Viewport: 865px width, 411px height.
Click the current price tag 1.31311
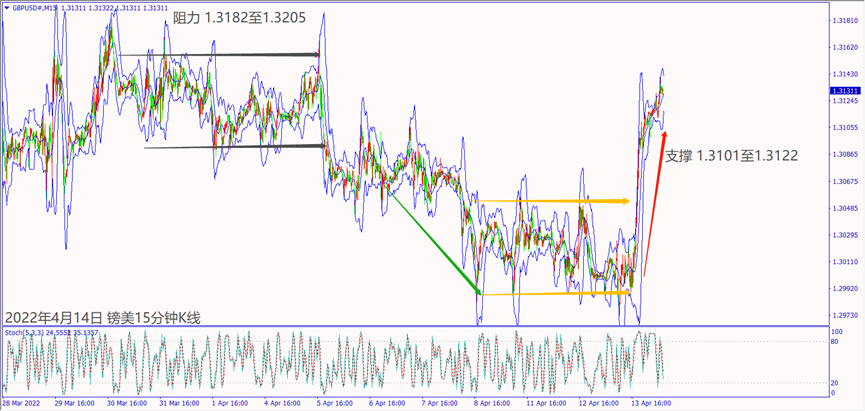click(x=845, y=90)
